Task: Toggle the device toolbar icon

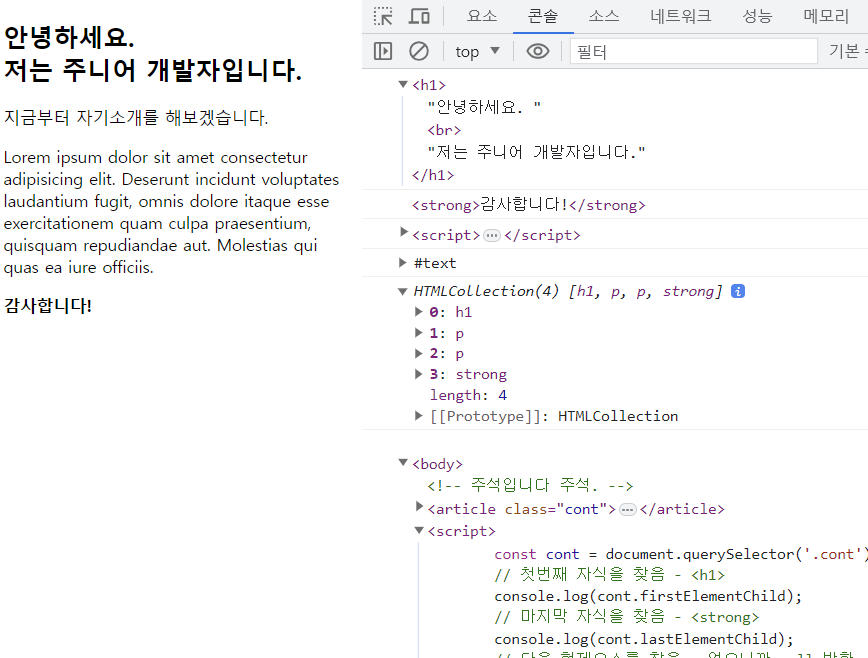Action: [419, 16]
